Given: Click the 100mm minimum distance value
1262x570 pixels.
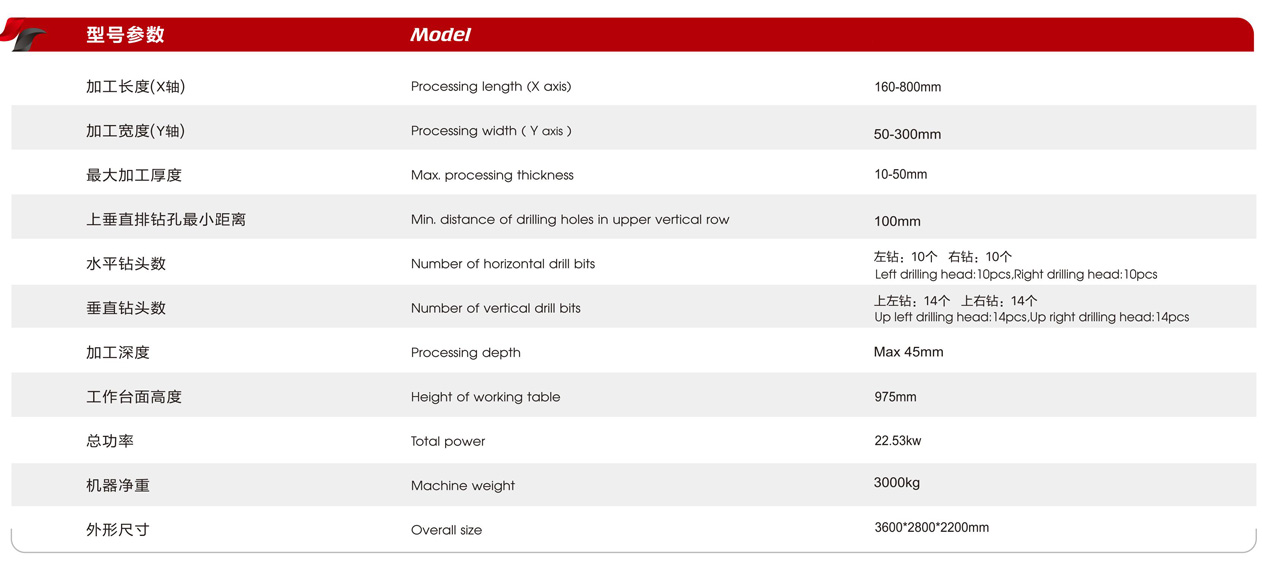Looking at the screenshot, I should pos(897,221).
